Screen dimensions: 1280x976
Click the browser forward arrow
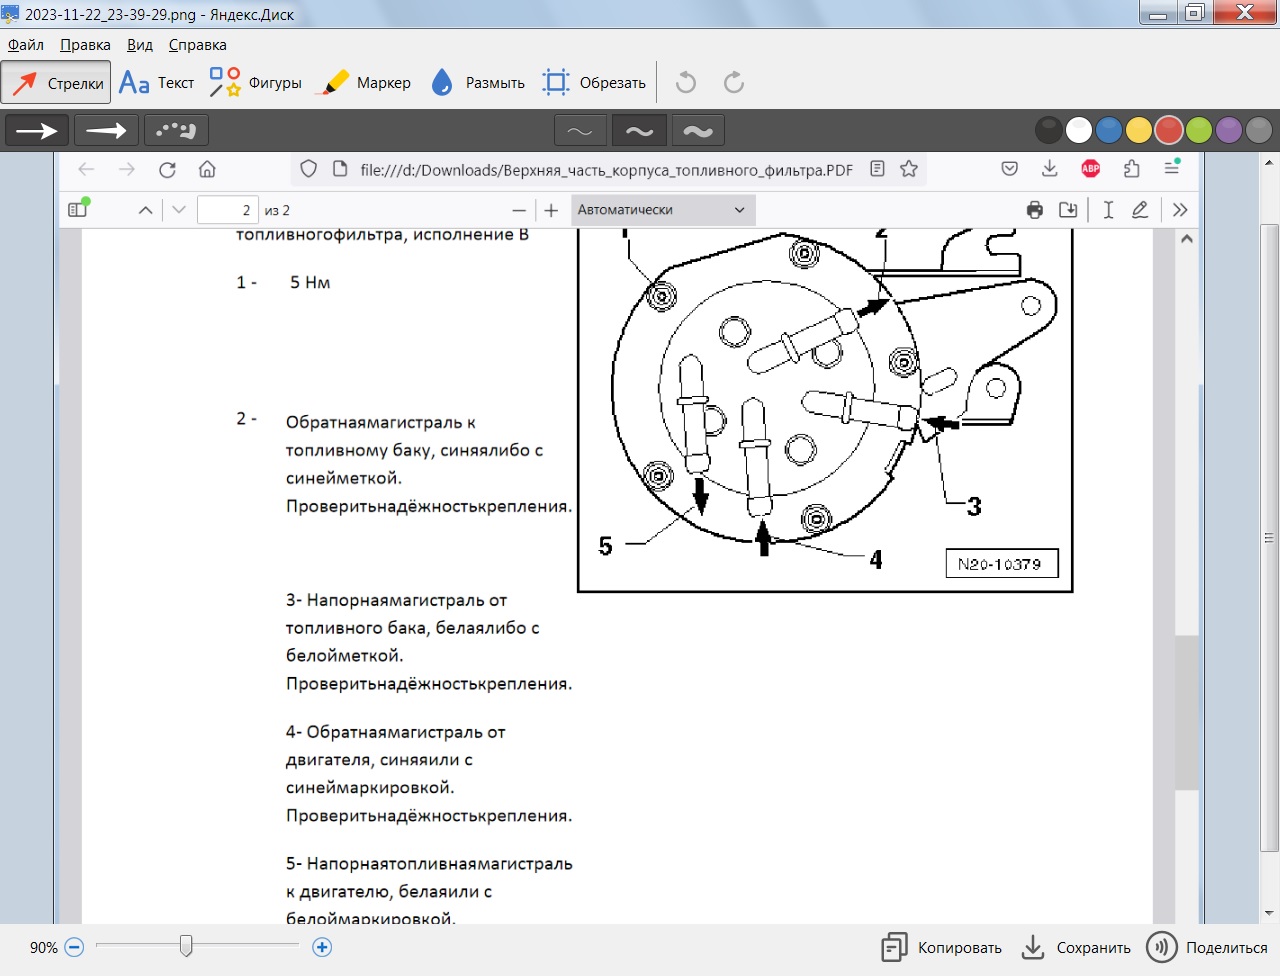point(127,169)
